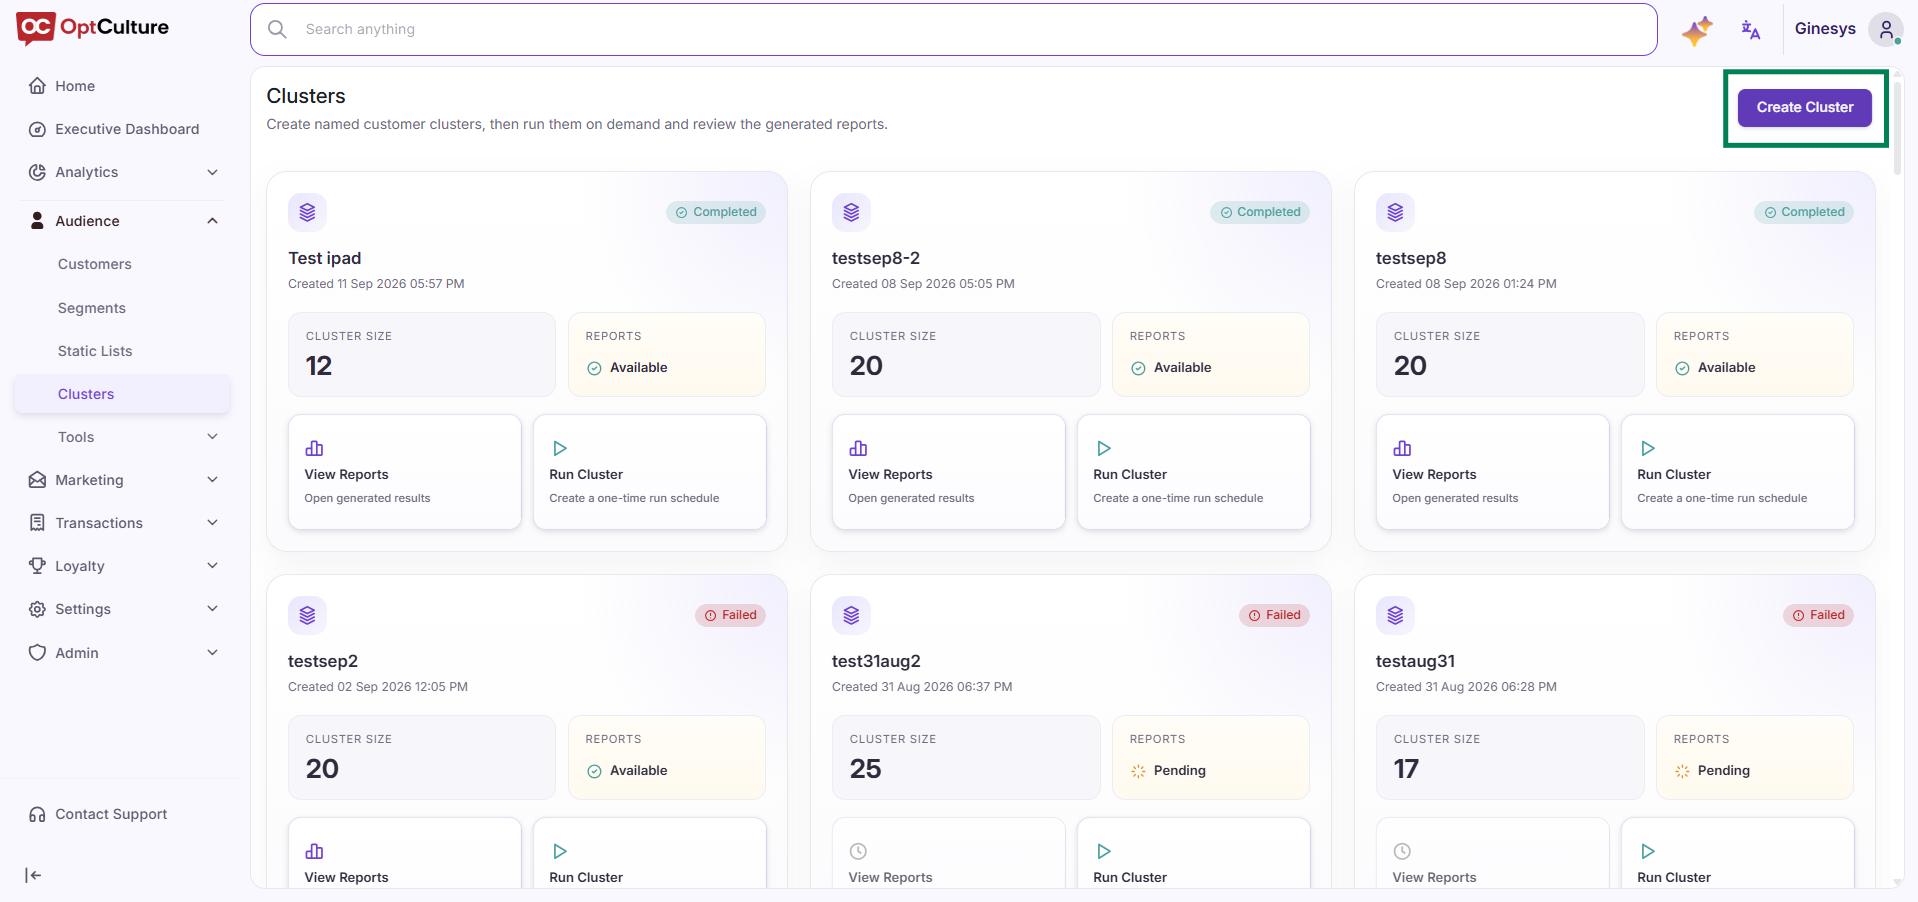
Task: Click the testaug31 cluster title
Action: coord(1415,661)
